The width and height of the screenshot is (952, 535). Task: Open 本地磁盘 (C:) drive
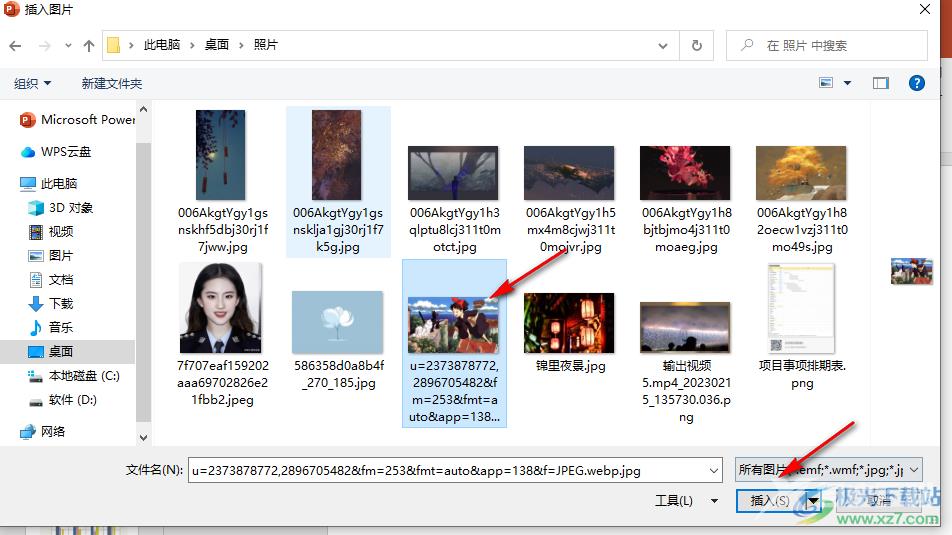74,376
